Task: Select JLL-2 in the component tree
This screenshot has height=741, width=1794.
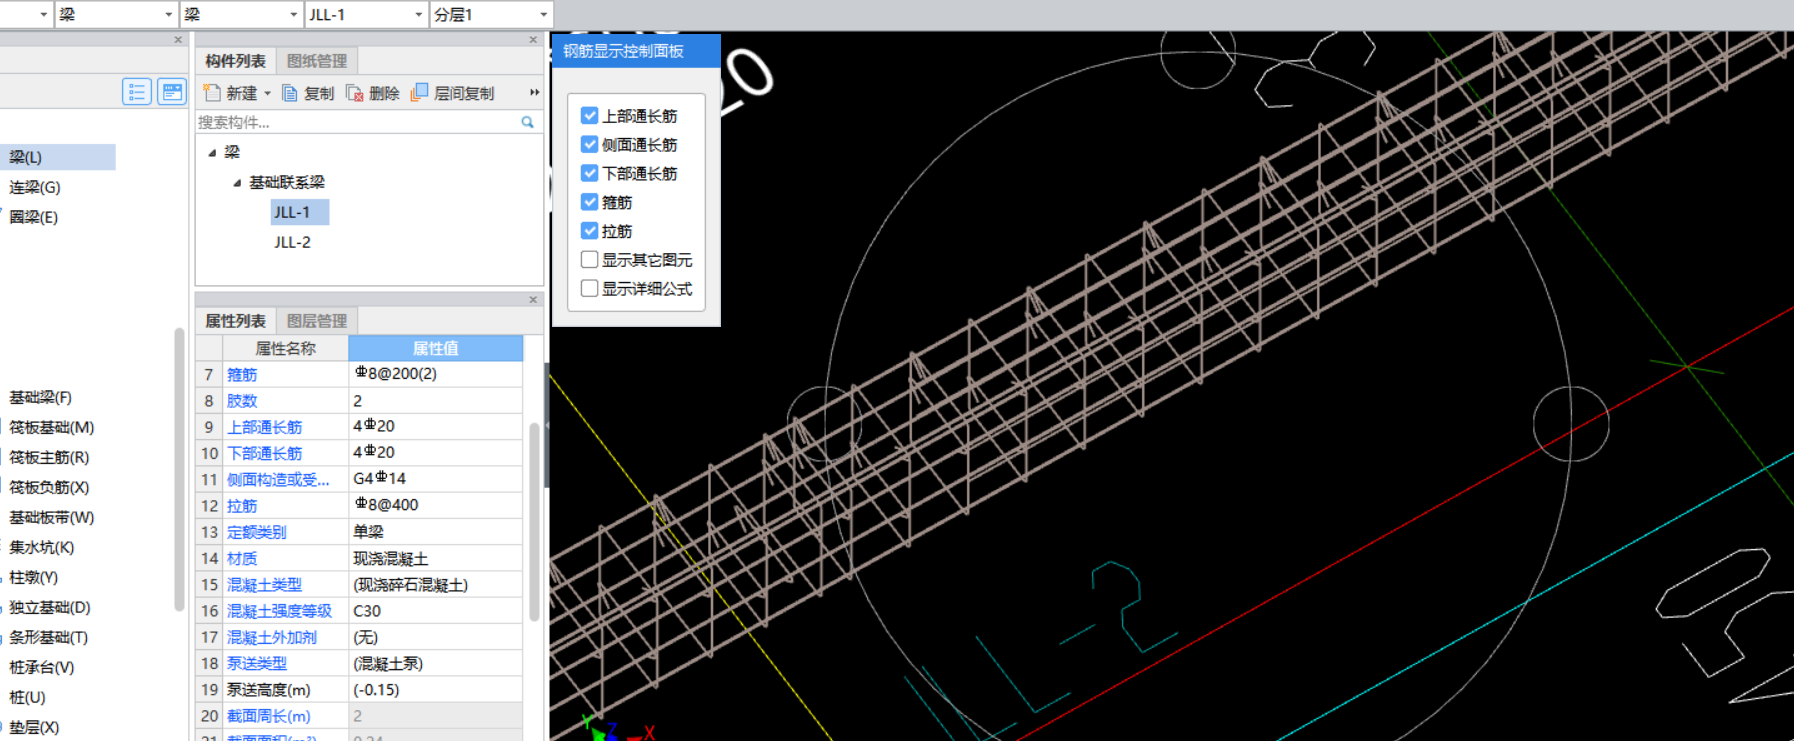Action: click(x=293, y=242)
